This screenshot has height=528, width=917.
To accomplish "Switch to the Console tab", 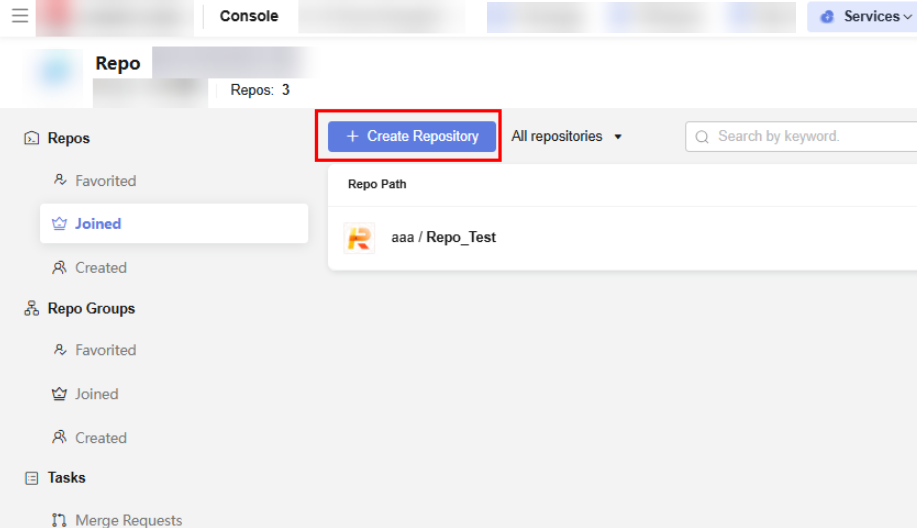I will pyautogui.click(x=249, y=16).
